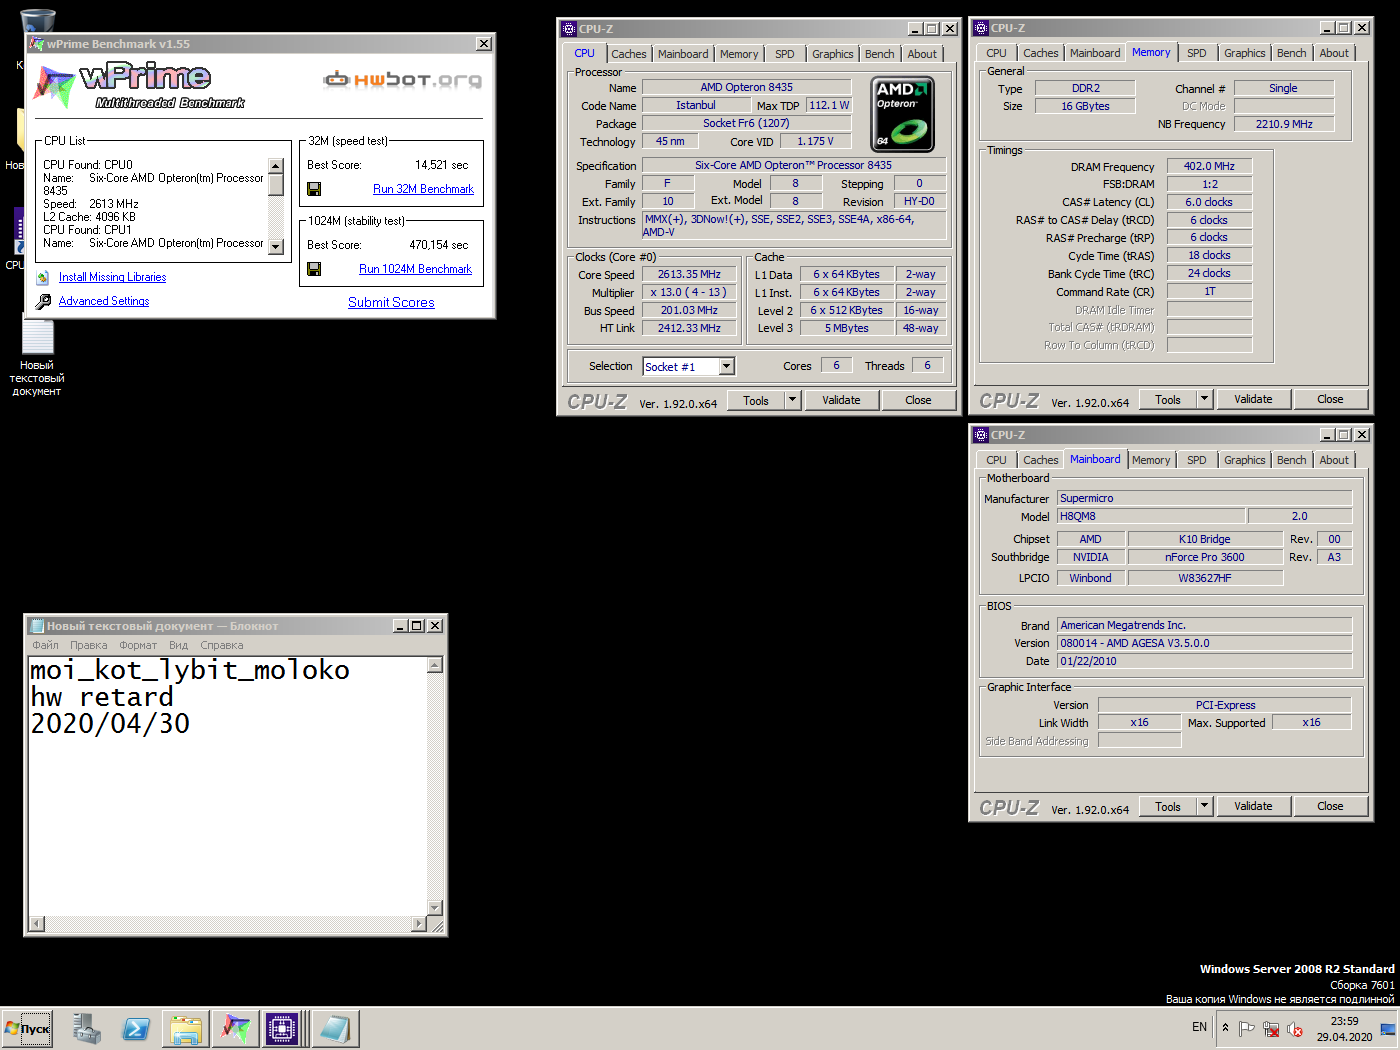Image resolution: width=1400 pixels, height=1050 pixels.
Task: Click CPU List scroll down arrow
Action: tap(276, 247)
